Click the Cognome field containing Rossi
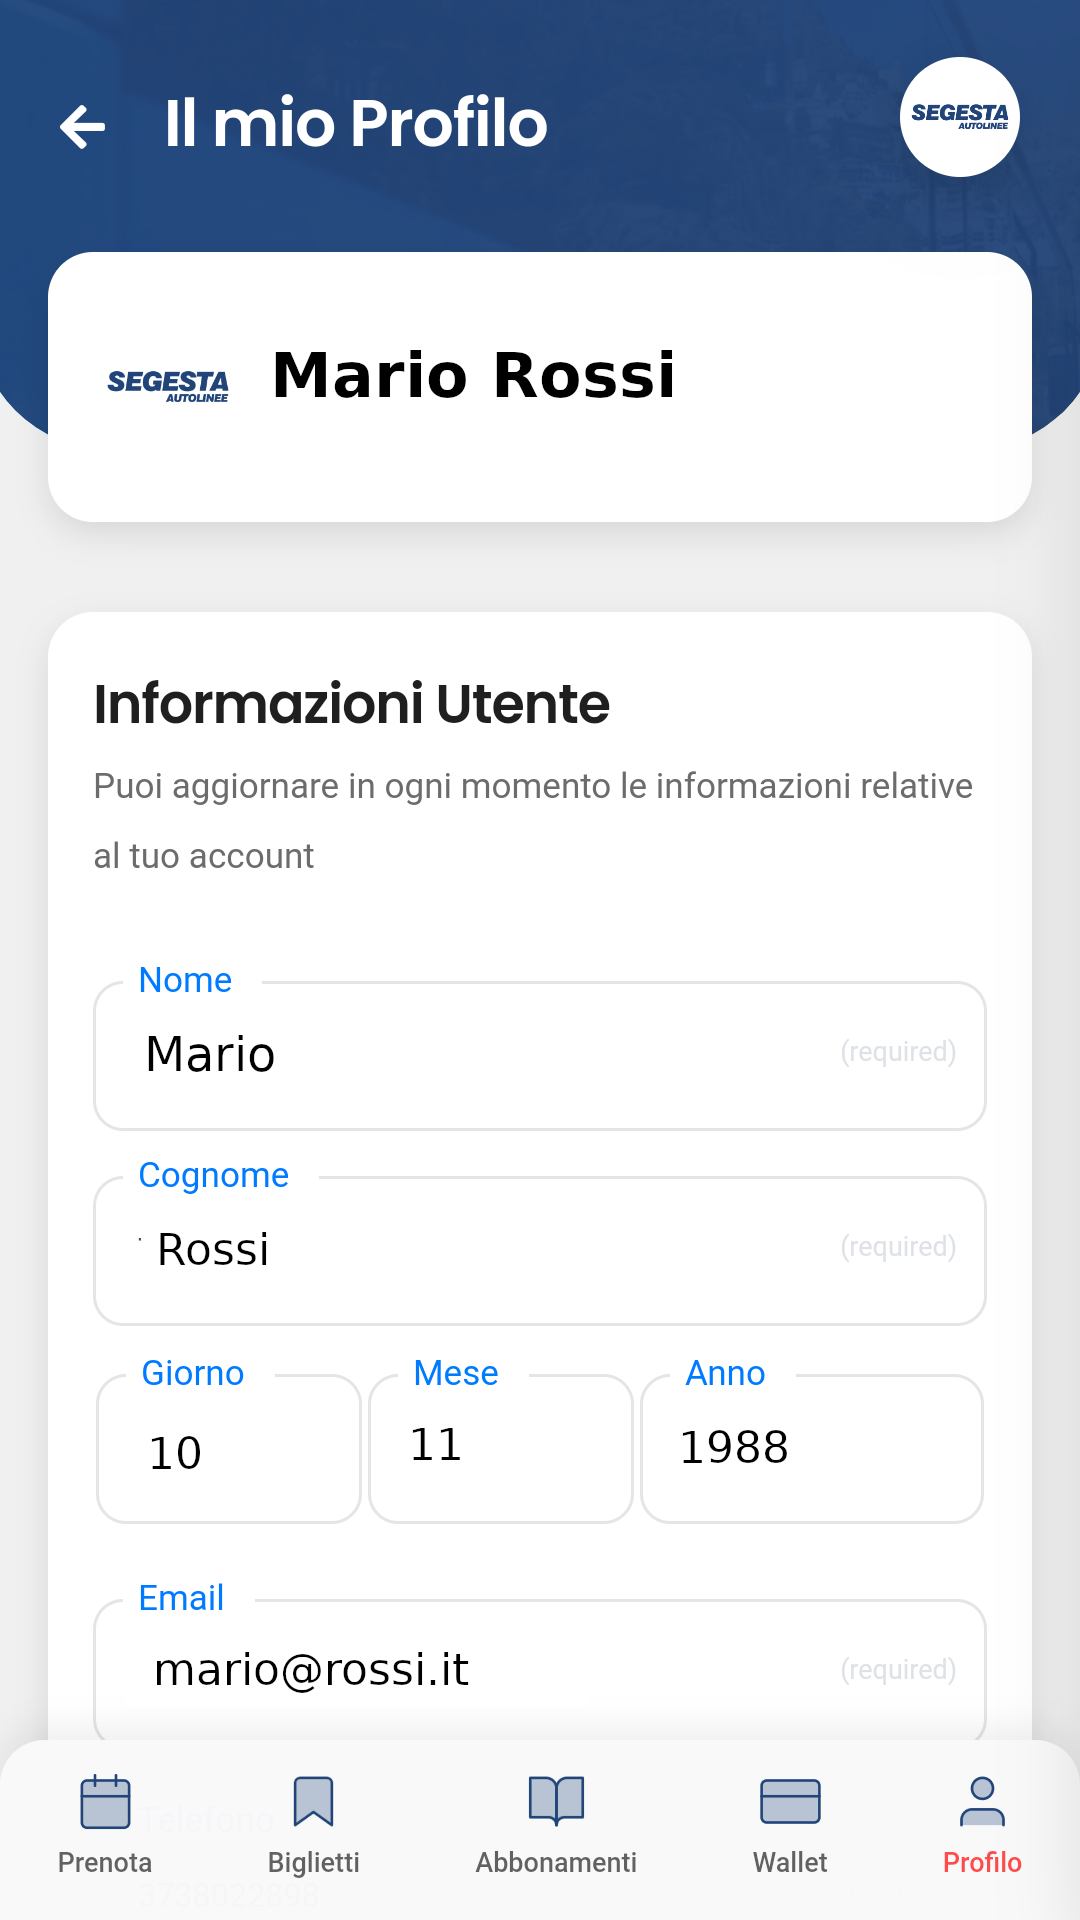Viewport: 1080px width, 1920px height. click(x=540, y=1251)
